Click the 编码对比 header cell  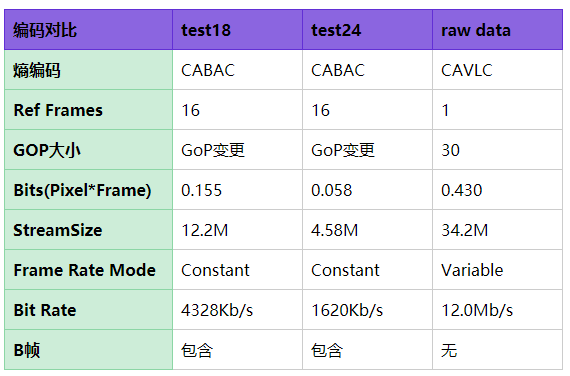(x=88, y=30)
